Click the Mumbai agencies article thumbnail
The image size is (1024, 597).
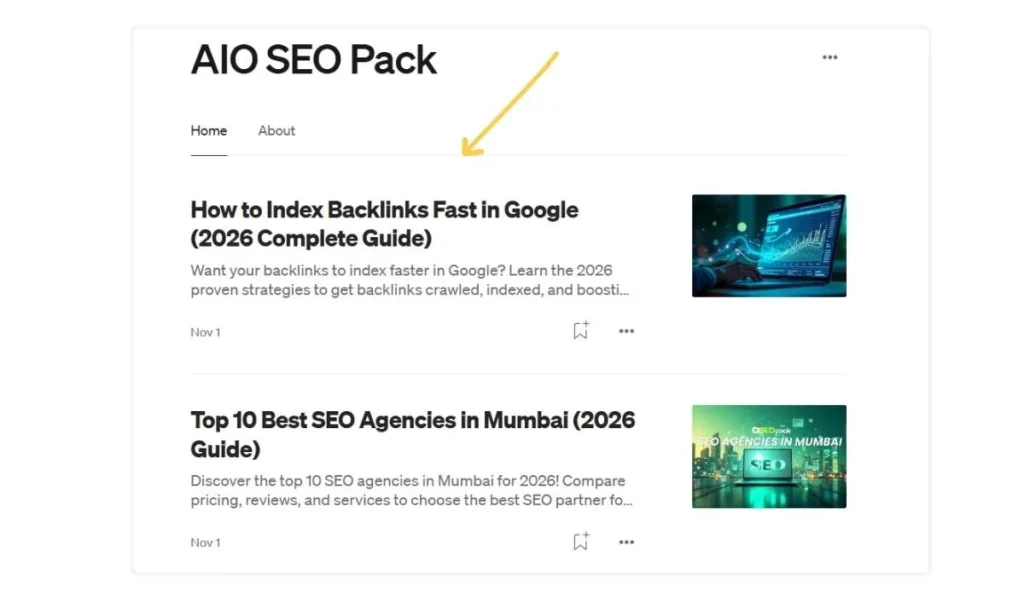768,456
